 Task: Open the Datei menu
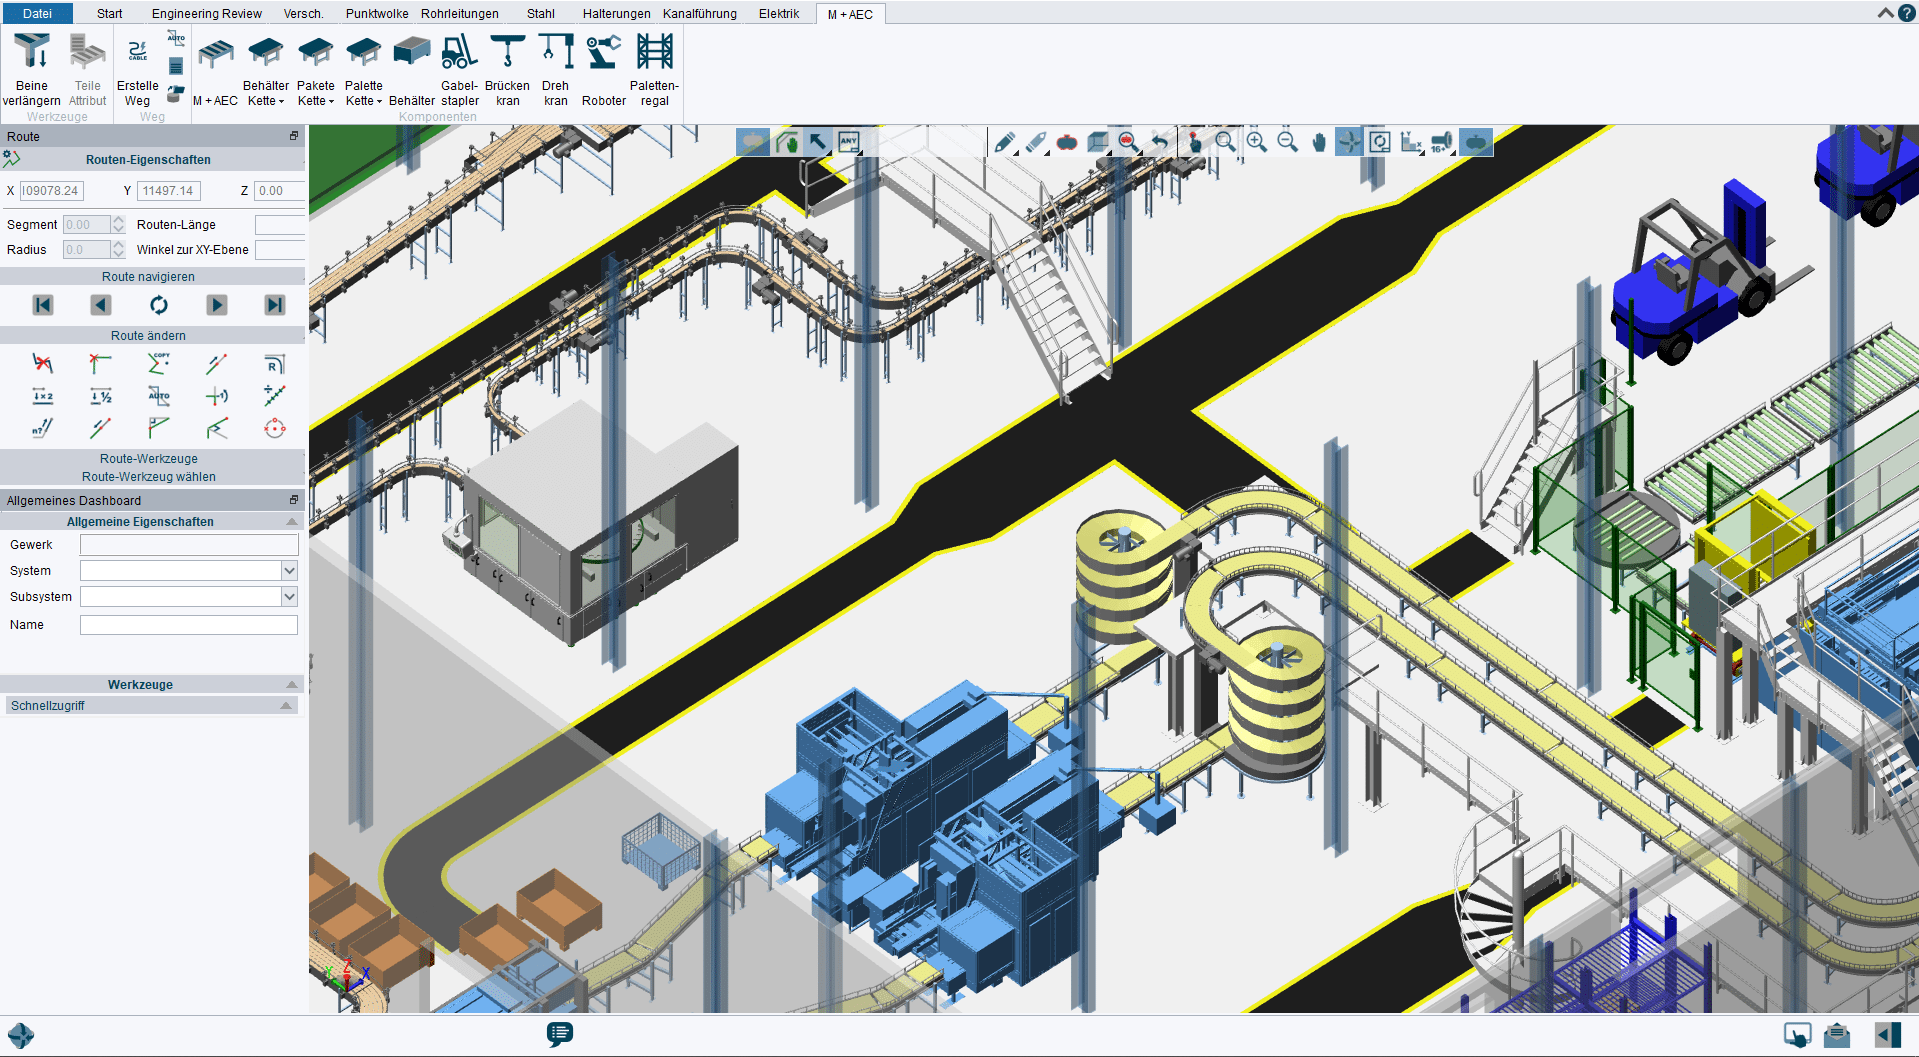pos(37,14)
